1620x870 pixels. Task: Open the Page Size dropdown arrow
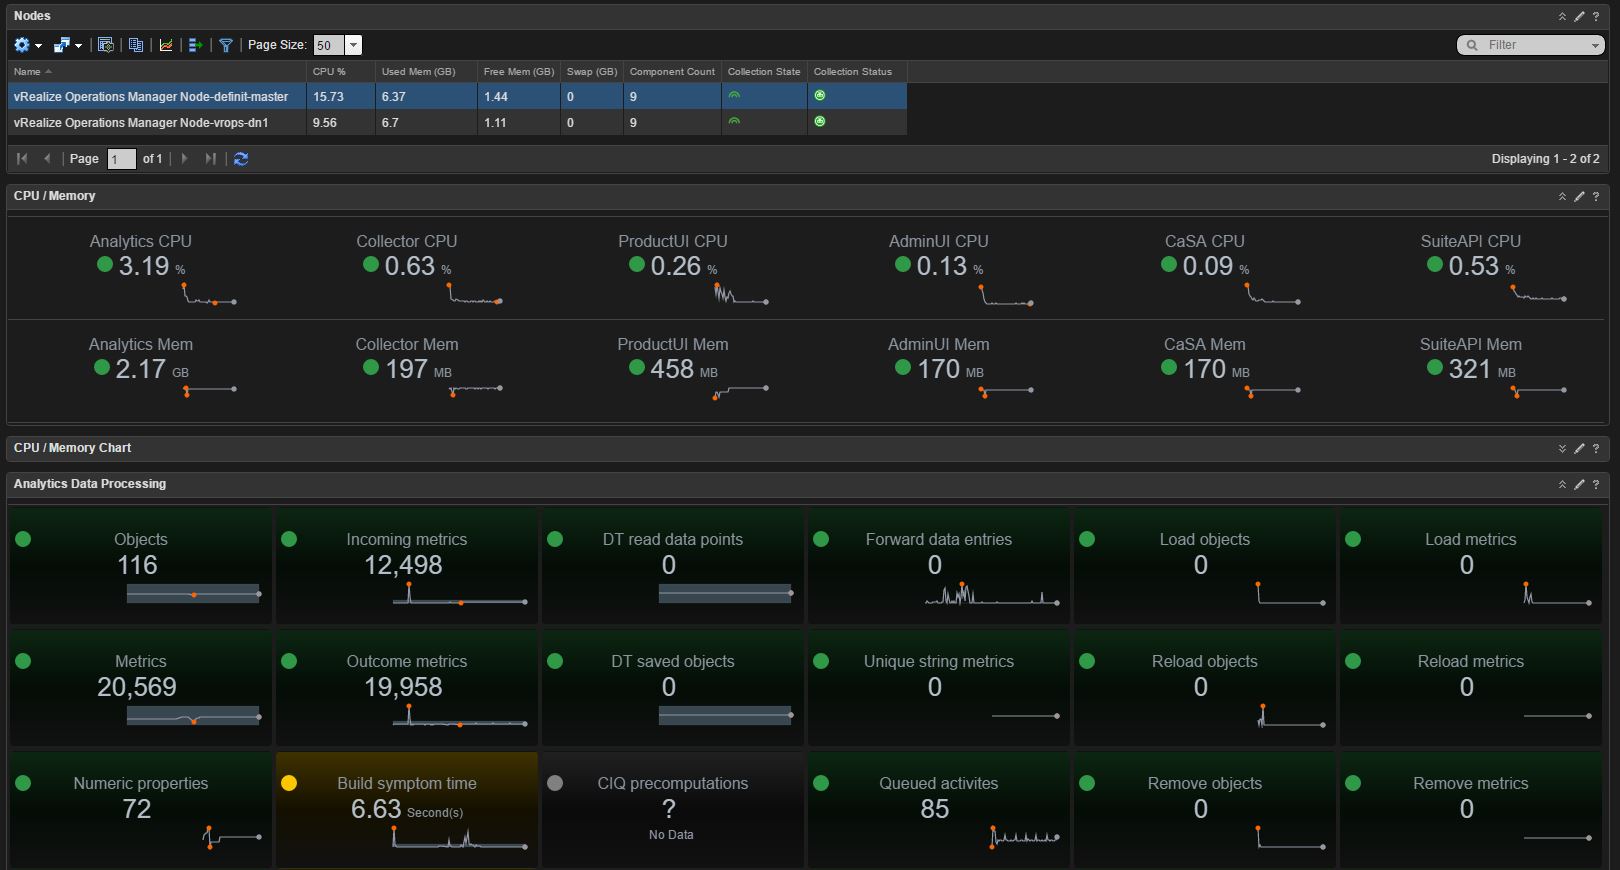click(353, 45)
